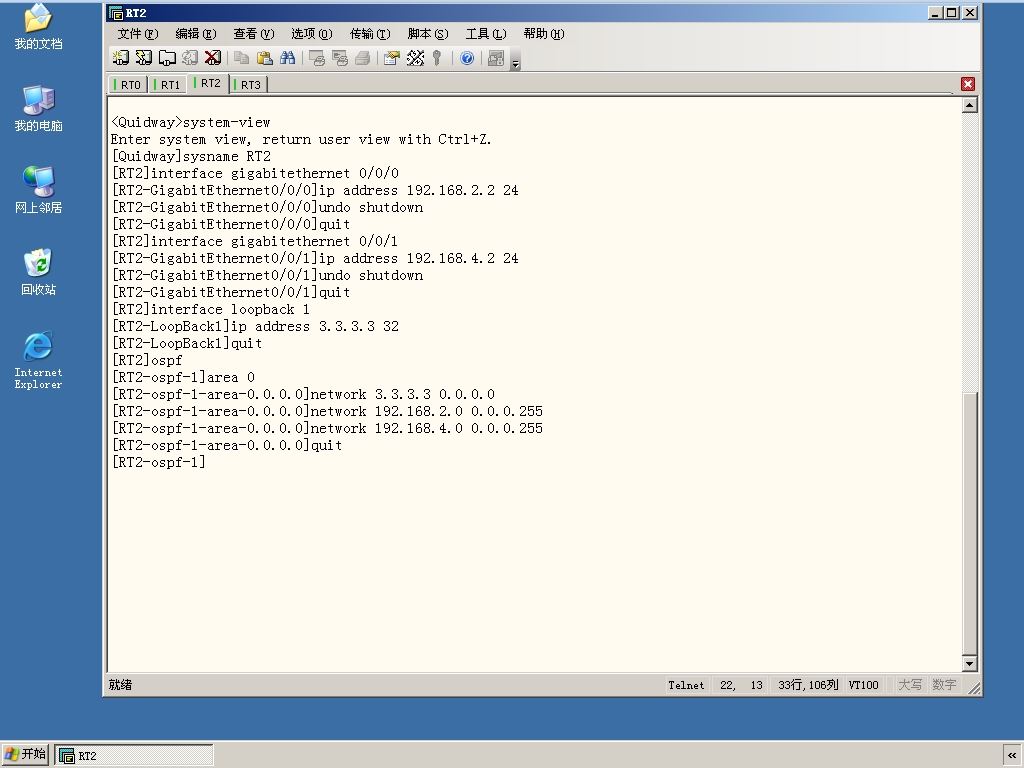The image size is (1024, 768).
Task: Click the 开始 Start button
Action: (x=25, y=754)
